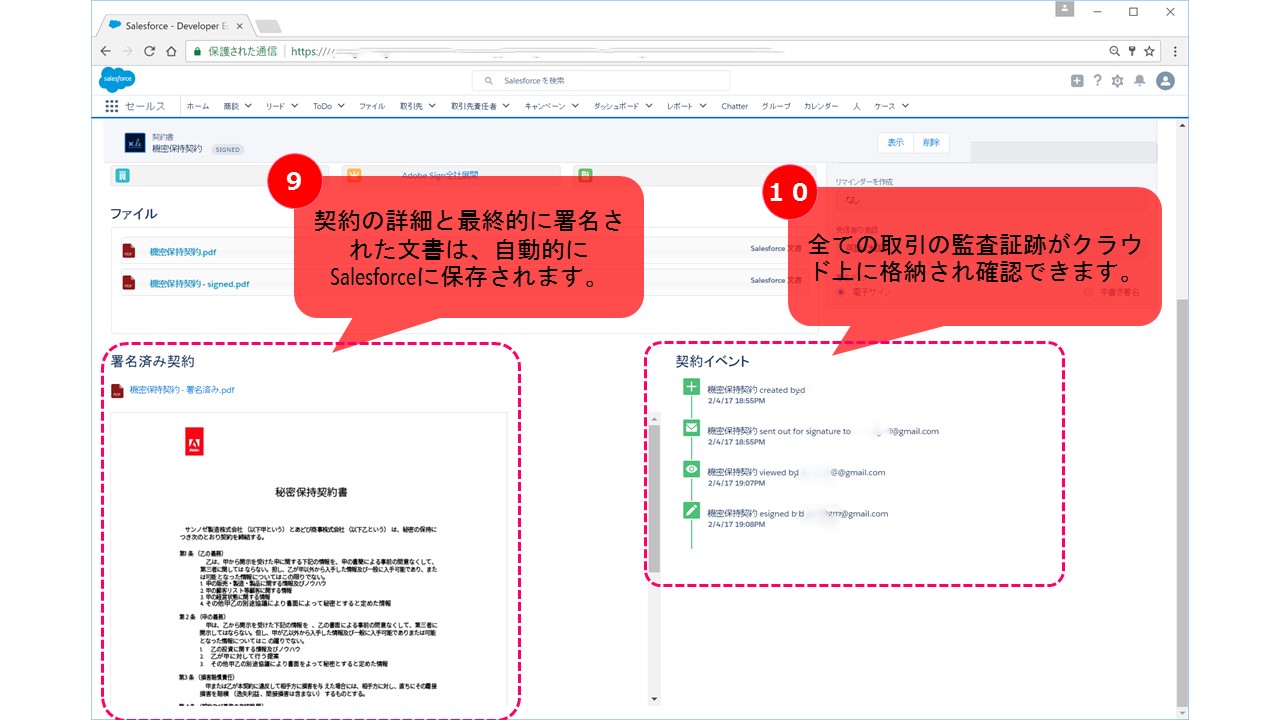Open the Setup gear icon
Image resolution: width=1280 pixels, height=720 pixels.
1117,81
